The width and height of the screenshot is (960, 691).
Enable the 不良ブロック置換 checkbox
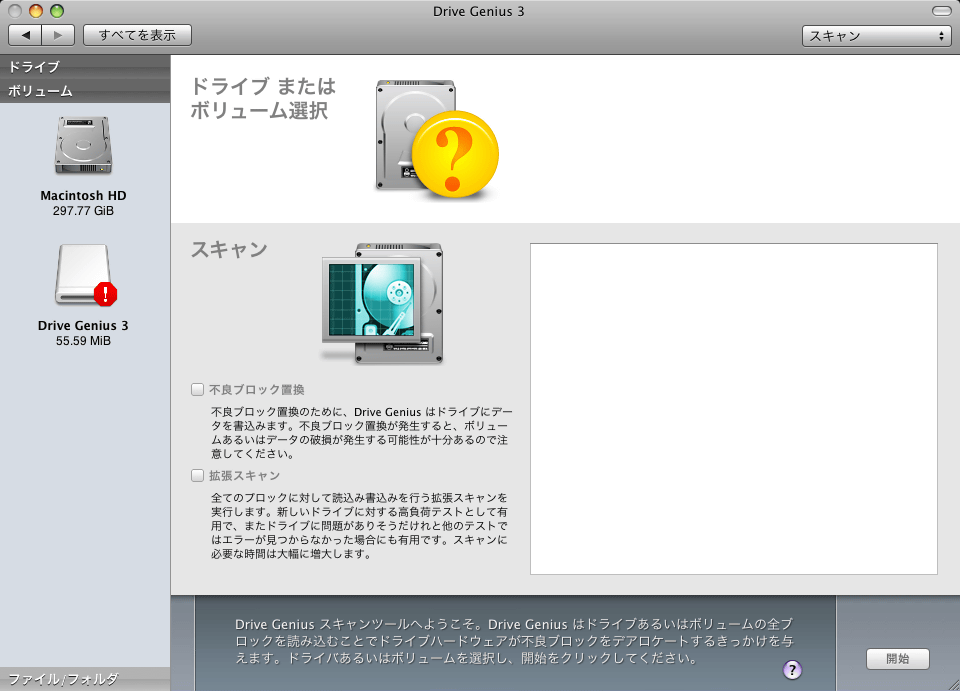pyautogui.click(x=197, y=389)
